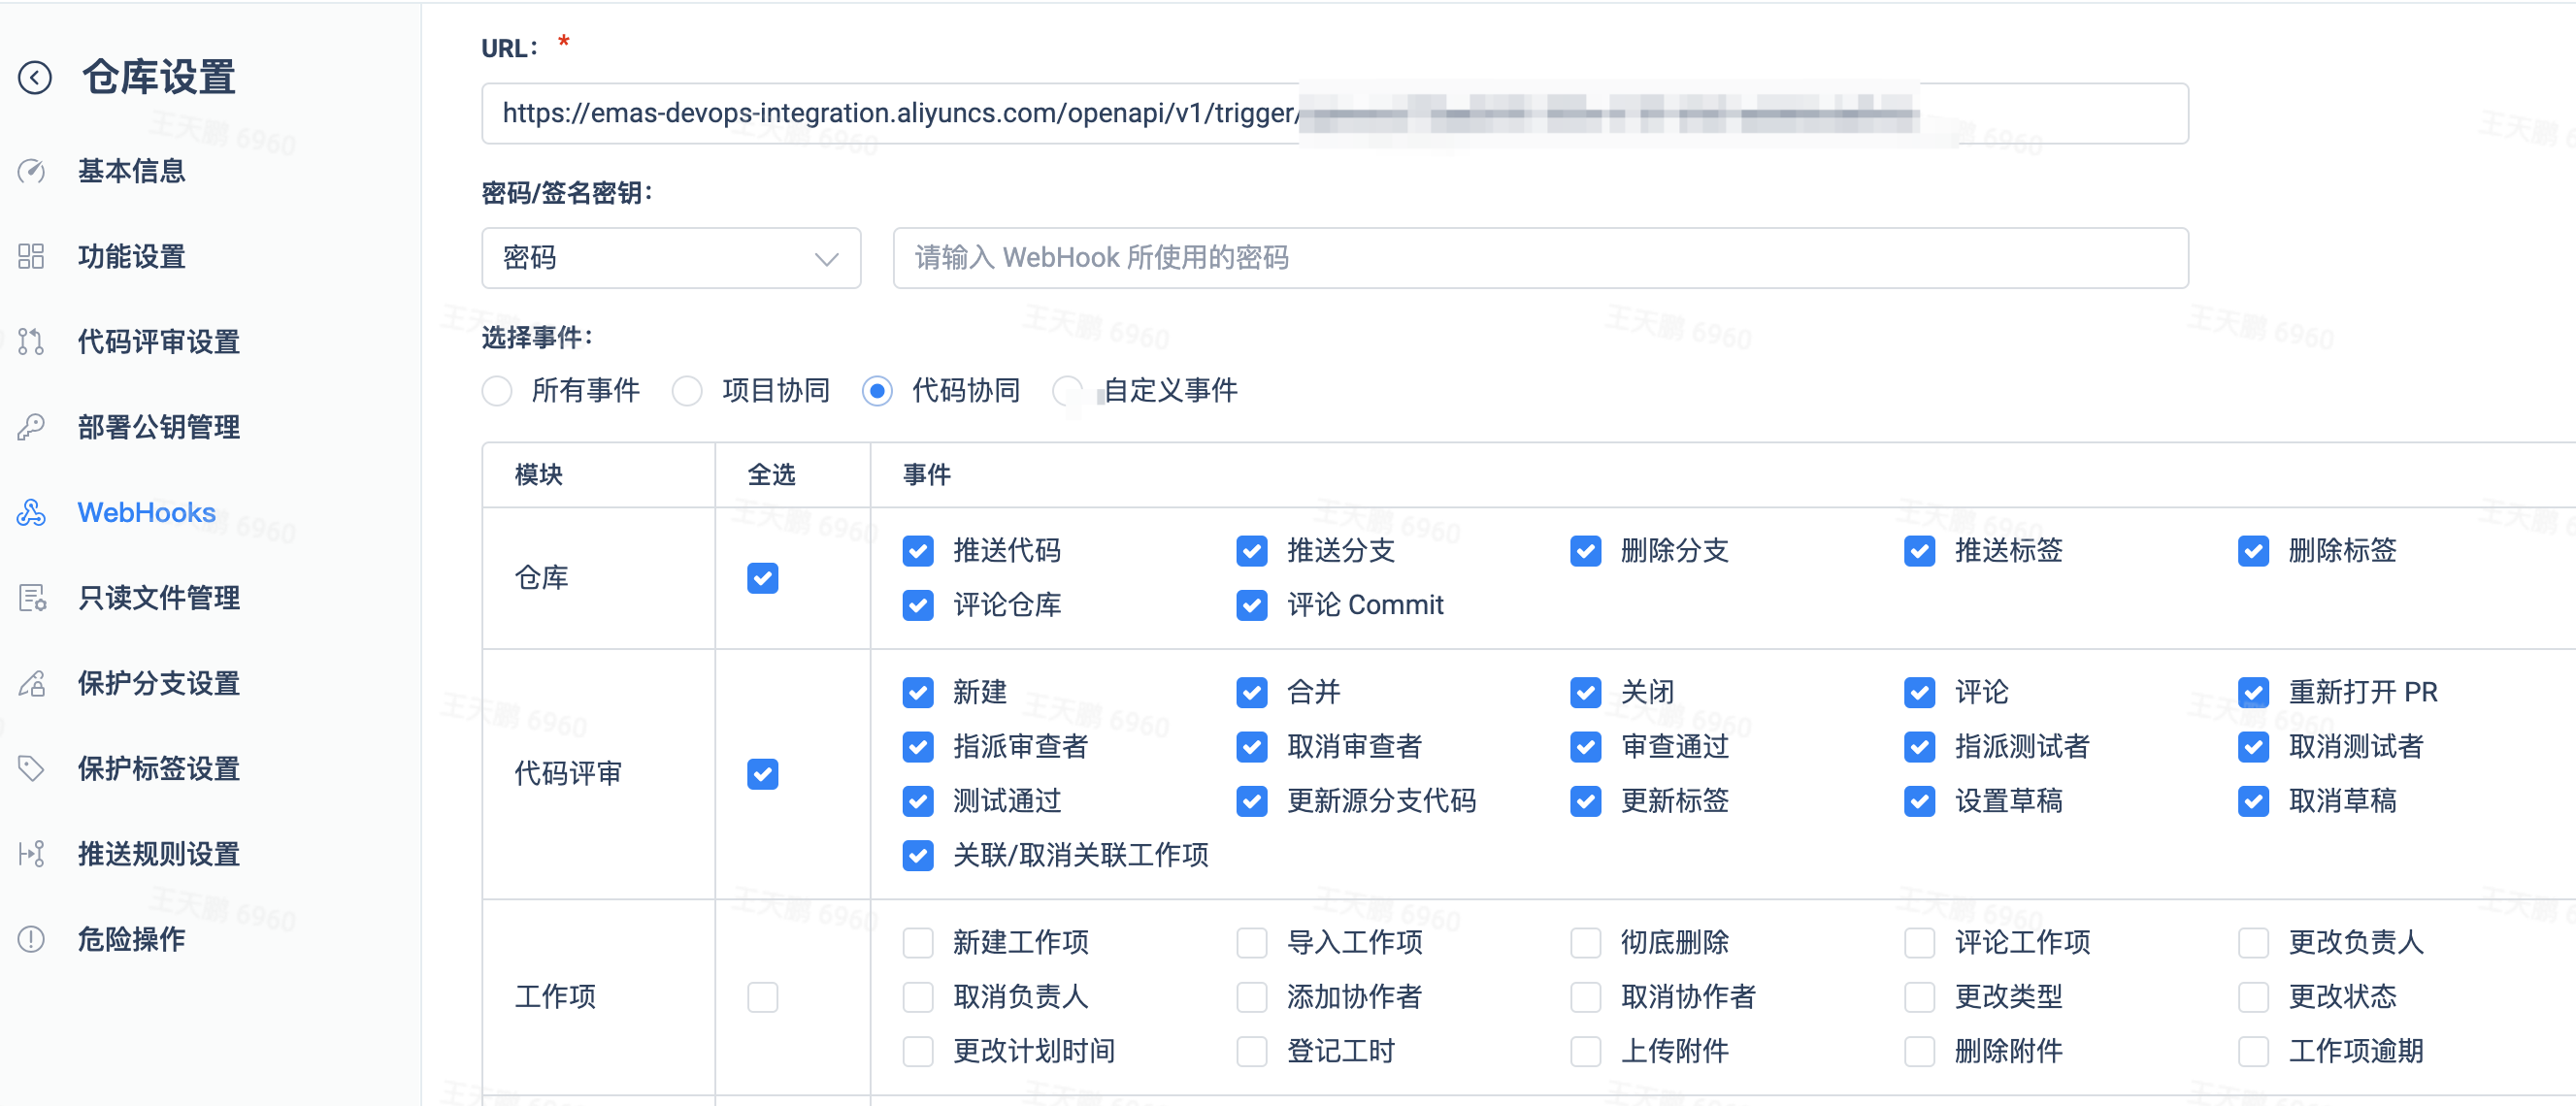Select the 代码协同 radio option

coord(877,391)
